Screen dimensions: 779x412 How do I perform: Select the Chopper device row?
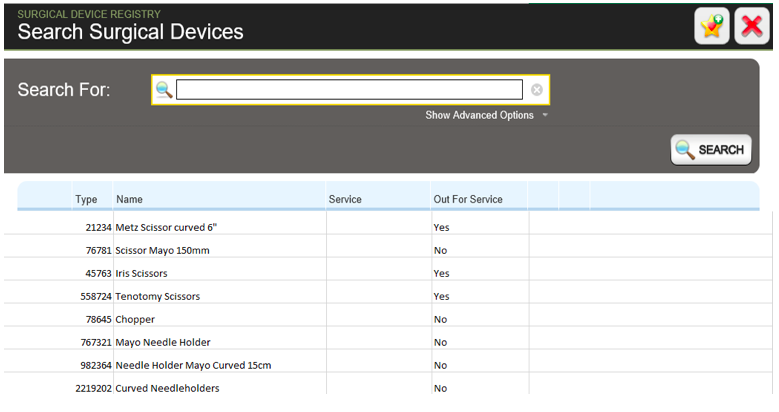pos(134,319)
